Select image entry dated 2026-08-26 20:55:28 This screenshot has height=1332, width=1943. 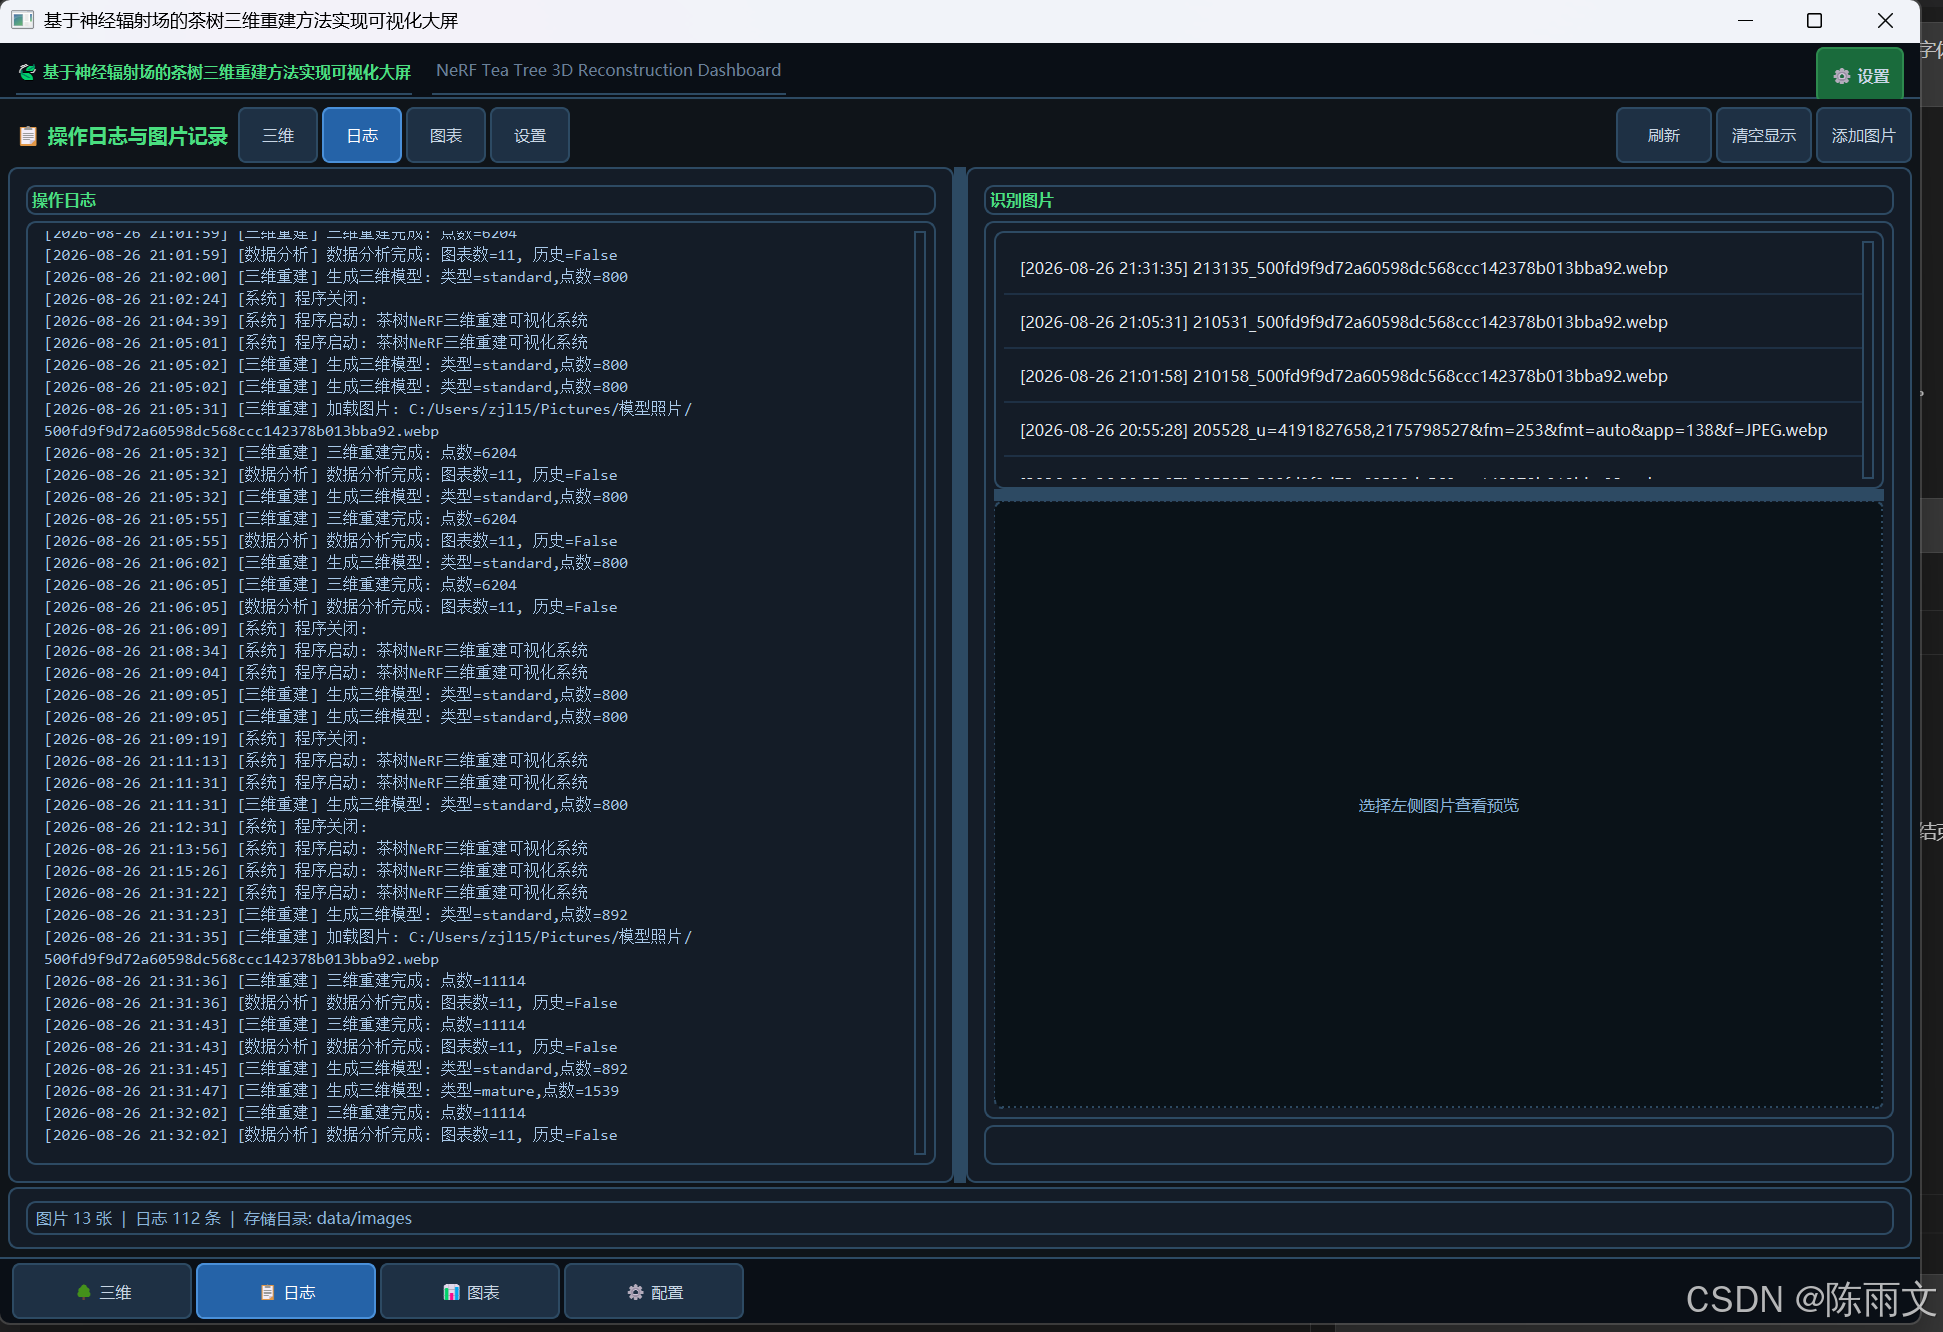1432,430
